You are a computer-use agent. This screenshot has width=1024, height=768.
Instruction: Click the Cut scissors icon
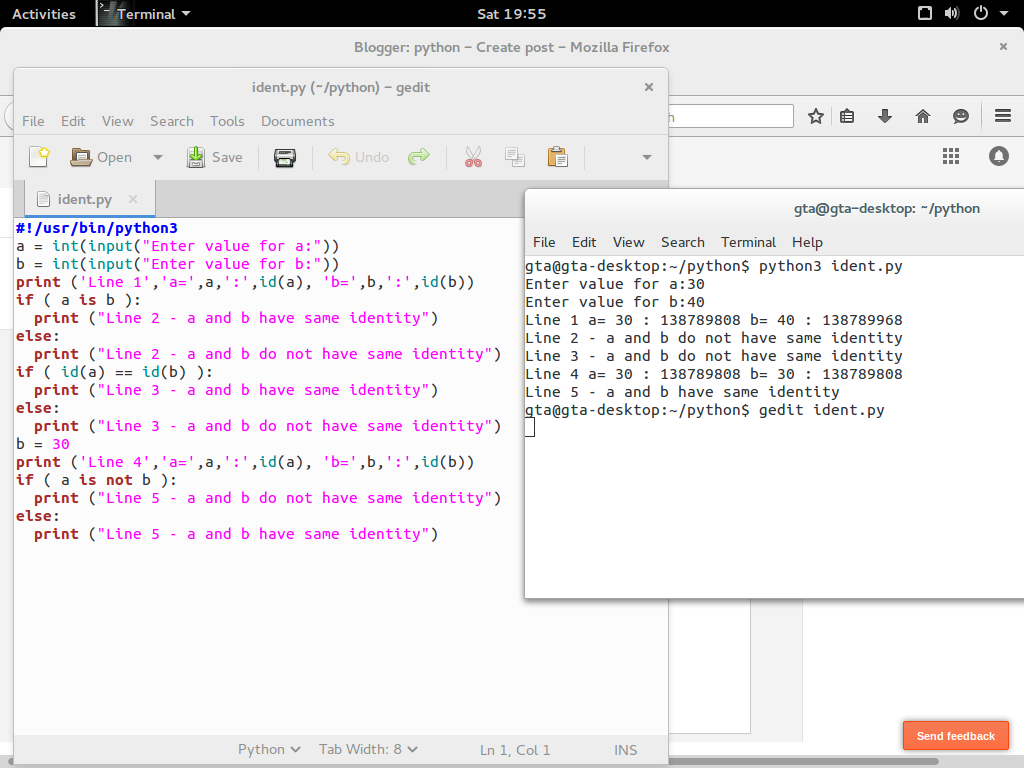pyautogui.click(x=473, y=157)
